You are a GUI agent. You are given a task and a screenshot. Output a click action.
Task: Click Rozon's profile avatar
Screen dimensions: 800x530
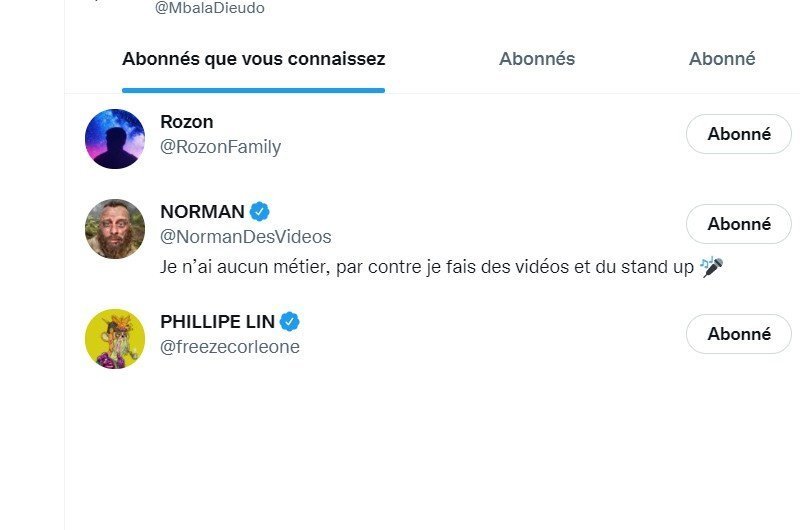(x=115, y=139)
